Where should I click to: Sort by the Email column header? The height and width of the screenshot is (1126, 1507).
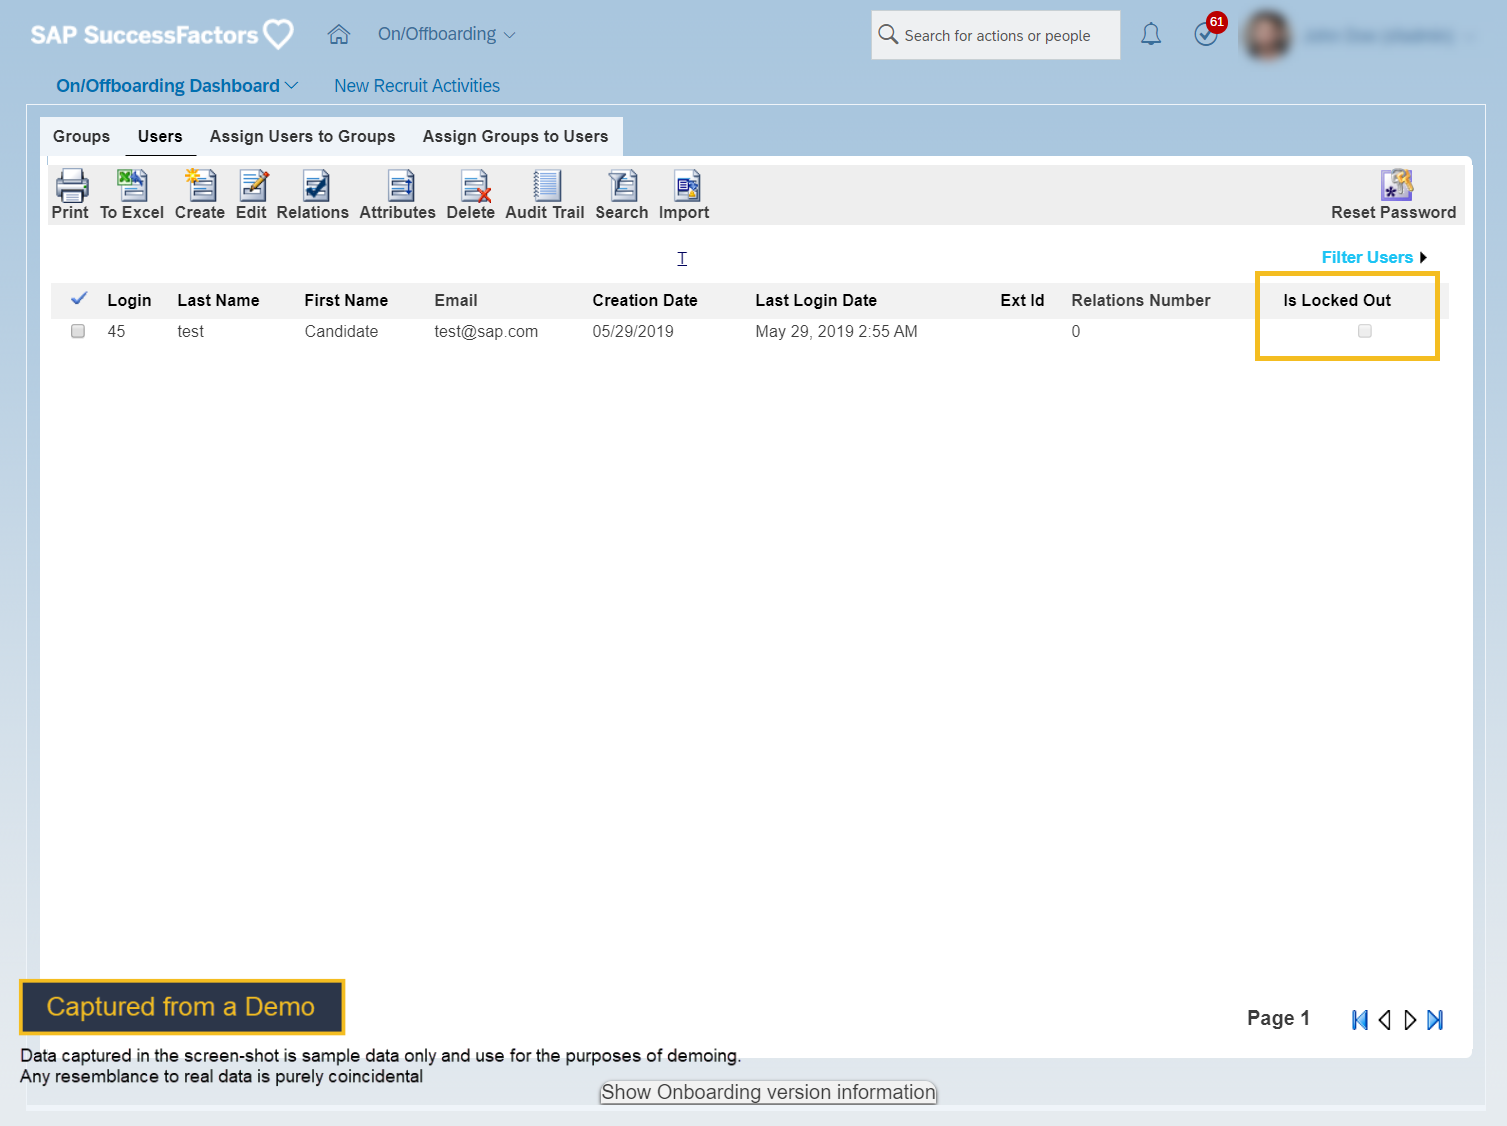[456, 300]
